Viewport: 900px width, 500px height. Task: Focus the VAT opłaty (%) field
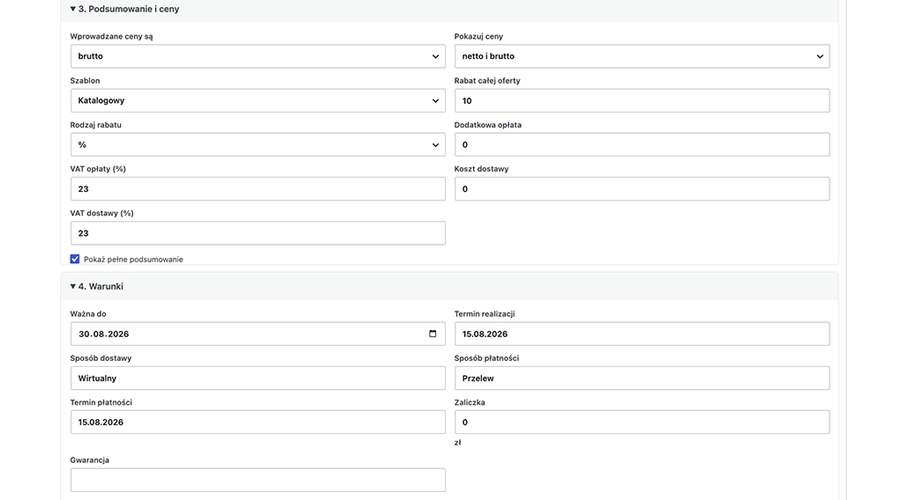tap(258, 189)
